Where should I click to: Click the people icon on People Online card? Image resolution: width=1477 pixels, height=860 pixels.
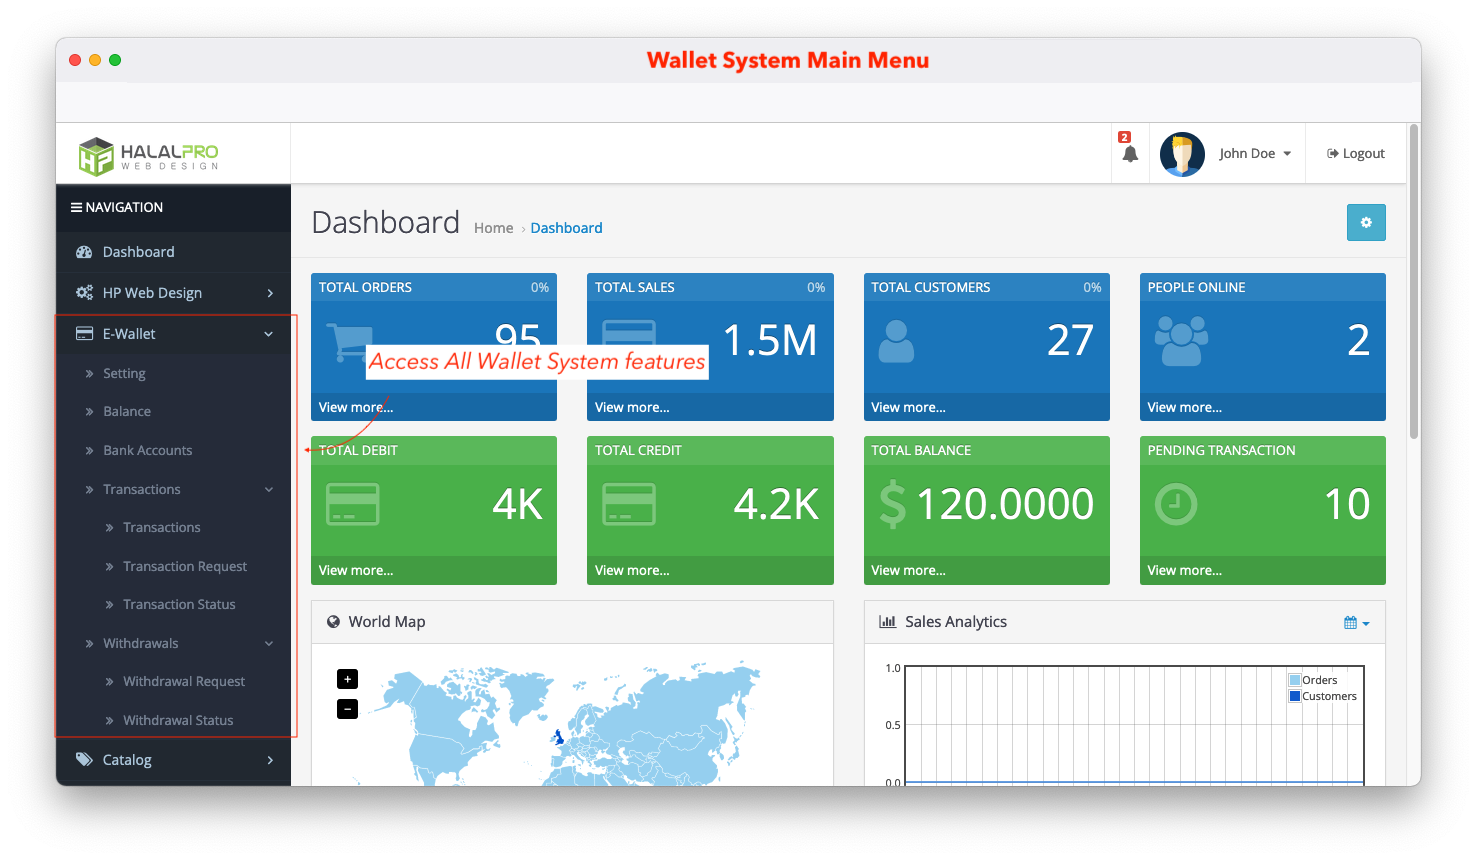click(x=1181, y=340)
